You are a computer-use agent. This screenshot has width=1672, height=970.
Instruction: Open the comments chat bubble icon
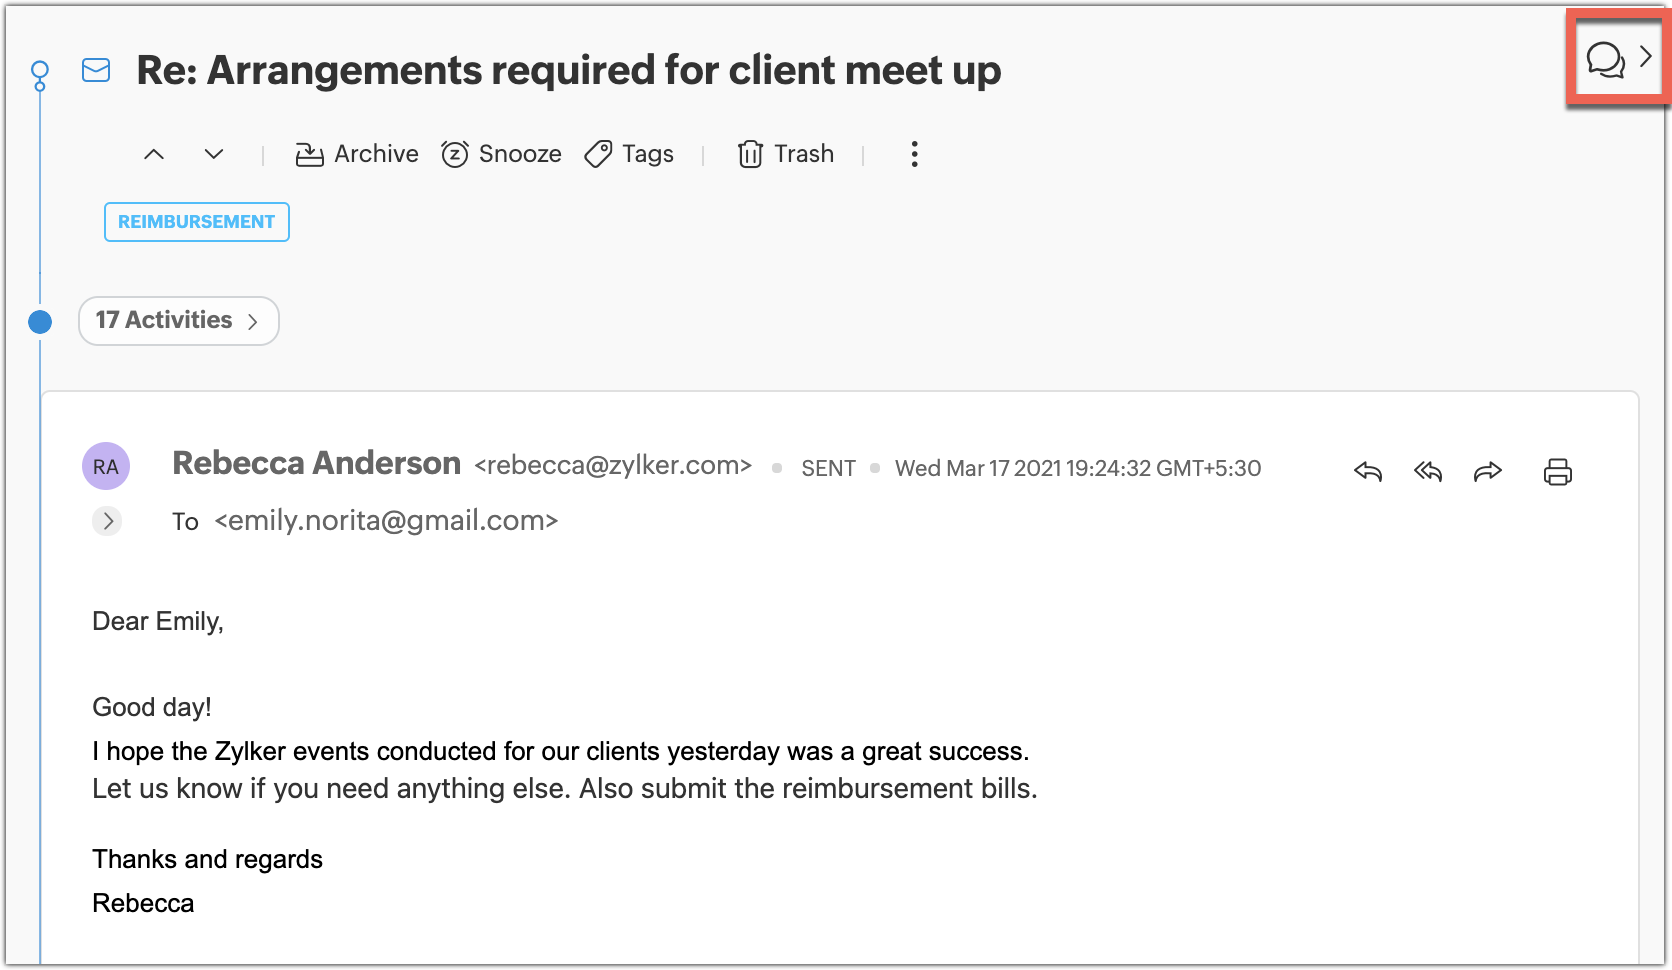tap(1605, 60)
